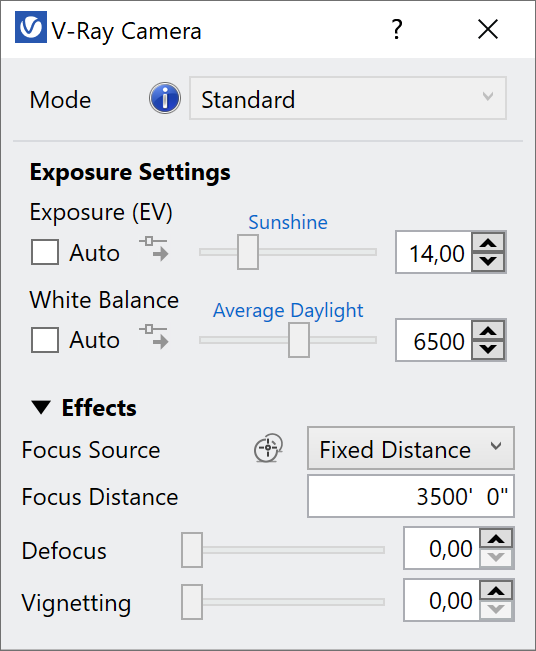The image size is (536, 651).
Task: Click the White Balance transfer-settings arrow icon
Action: pyautogui.click(x=154, y=336)
